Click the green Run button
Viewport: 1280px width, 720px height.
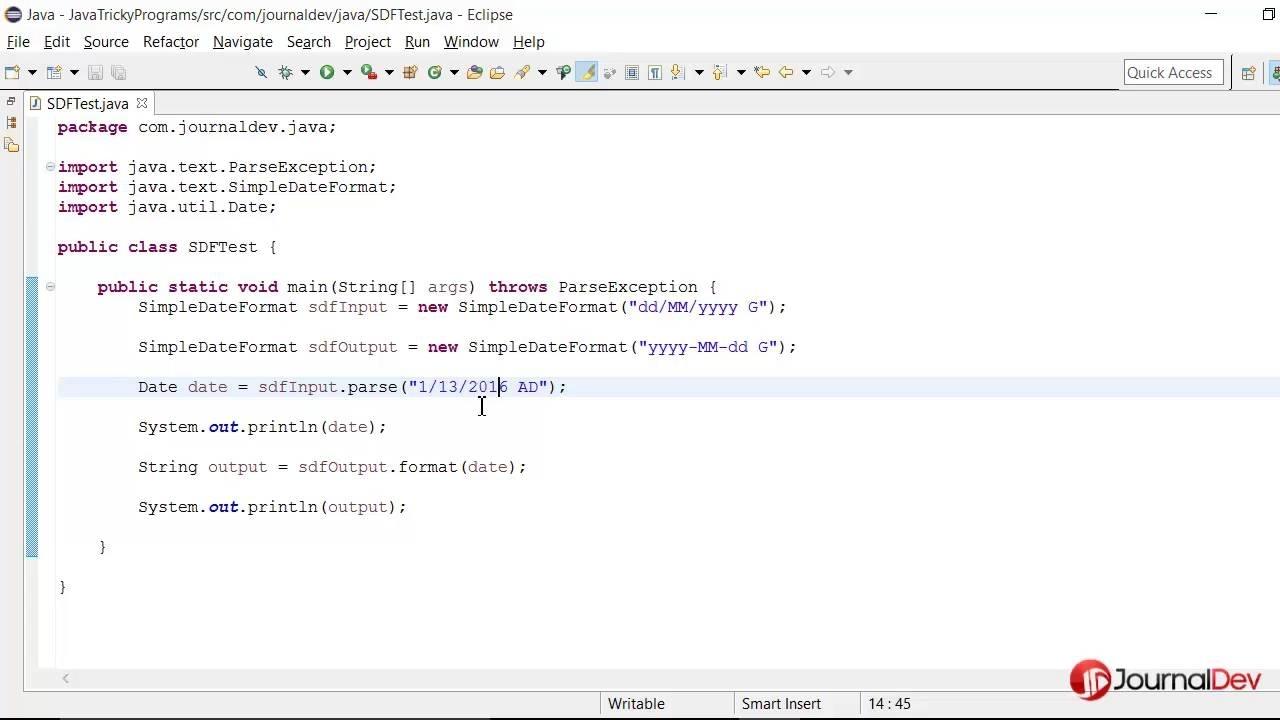(327, 72)
